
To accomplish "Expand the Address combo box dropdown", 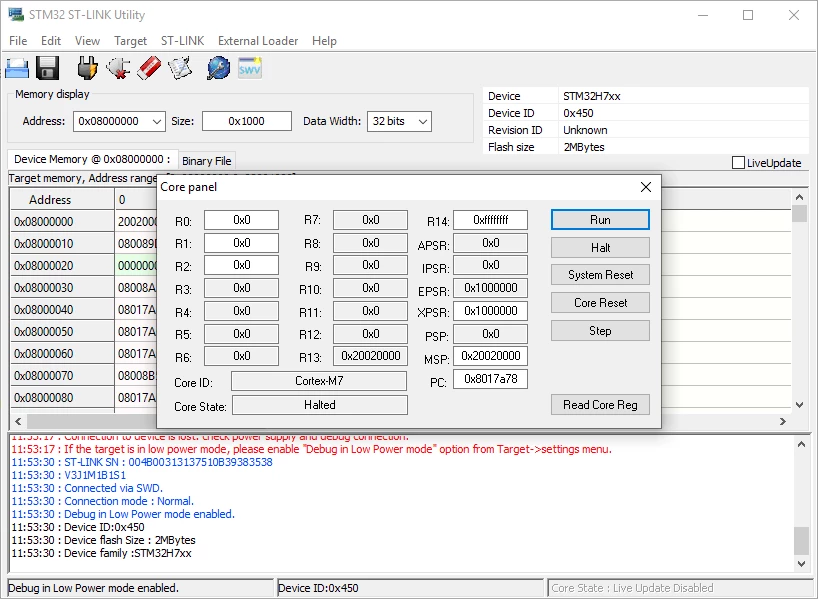I will pyautogui.click(x=157, y=122).
